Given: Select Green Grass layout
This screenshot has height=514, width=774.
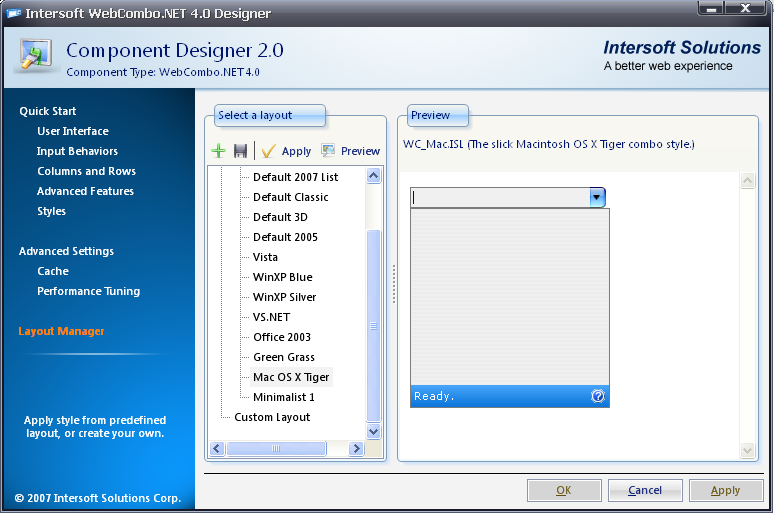Looking at the screenshot, I should pyautogui.click(x=284, y=357).
